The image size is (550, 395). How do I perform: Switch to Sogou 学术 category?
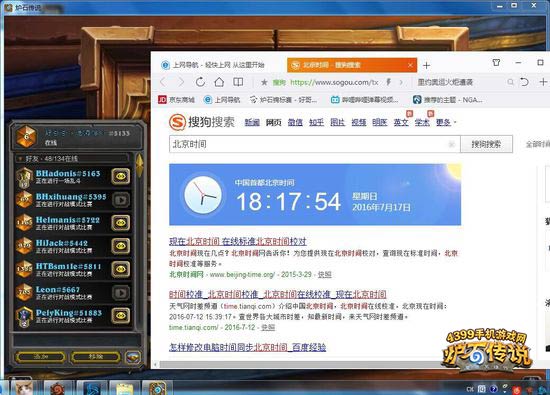pos(422,122)
